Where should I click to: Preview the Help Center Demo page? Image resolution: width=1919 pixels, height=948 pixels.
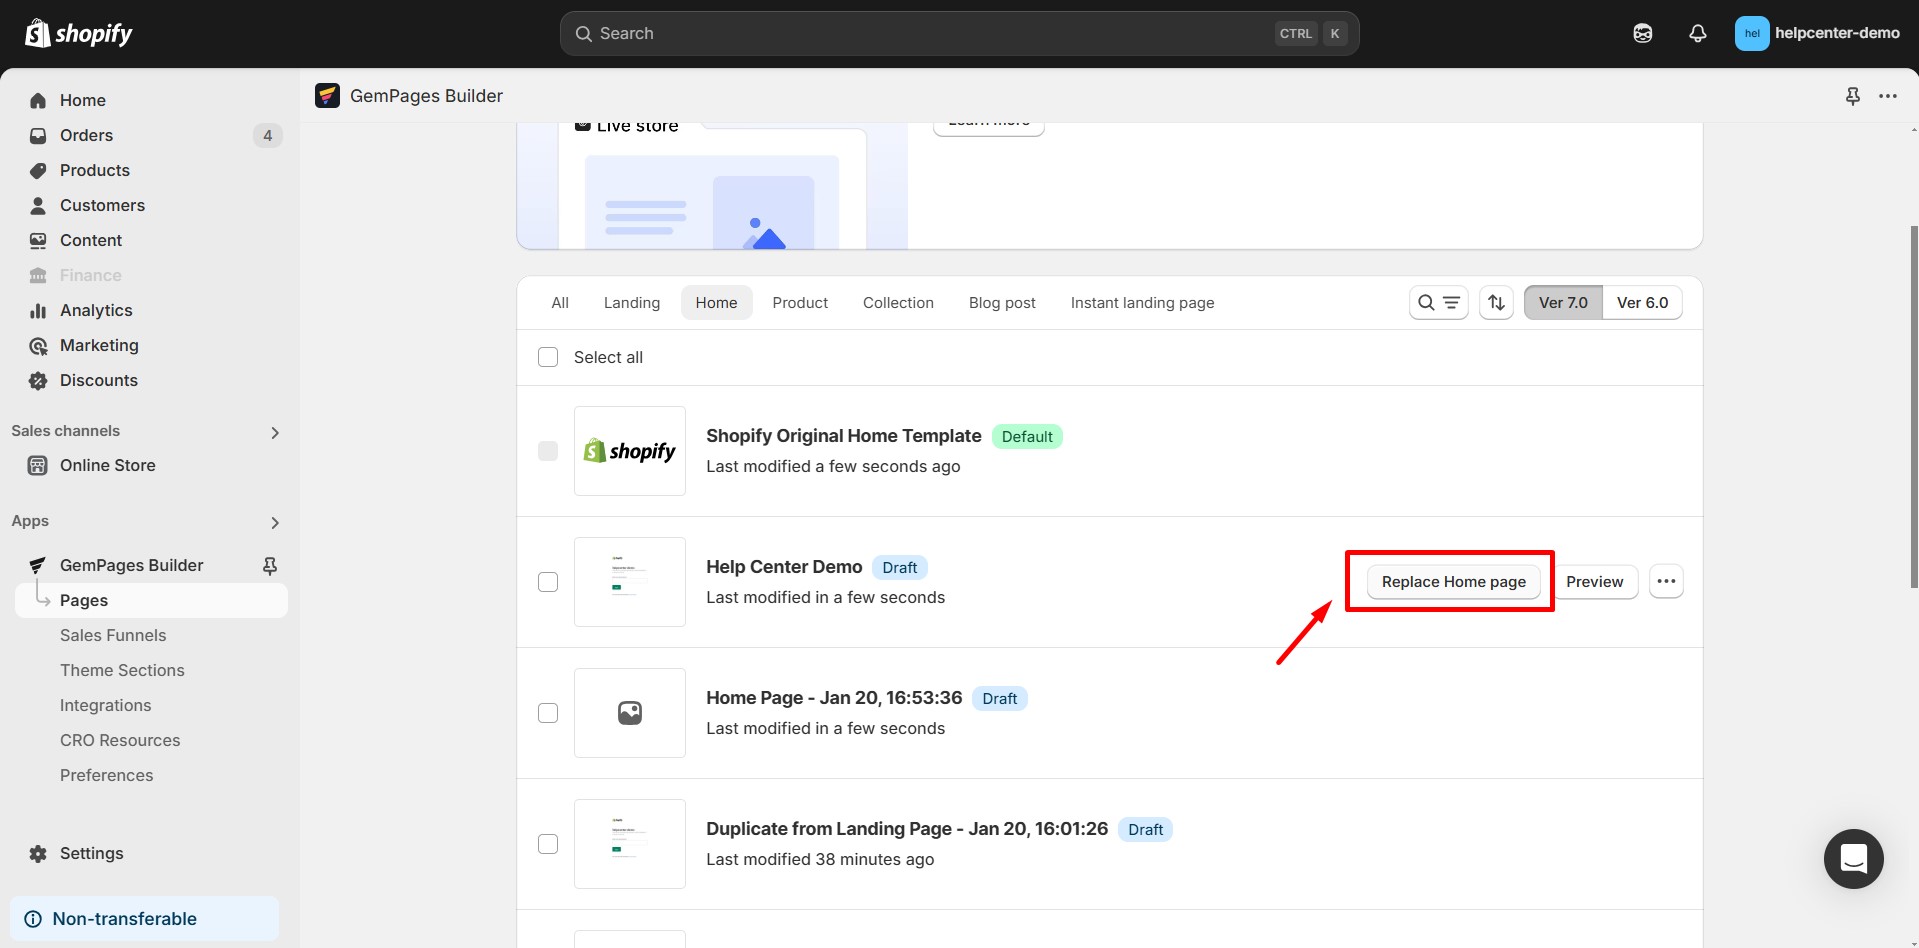coord(1595,581)
